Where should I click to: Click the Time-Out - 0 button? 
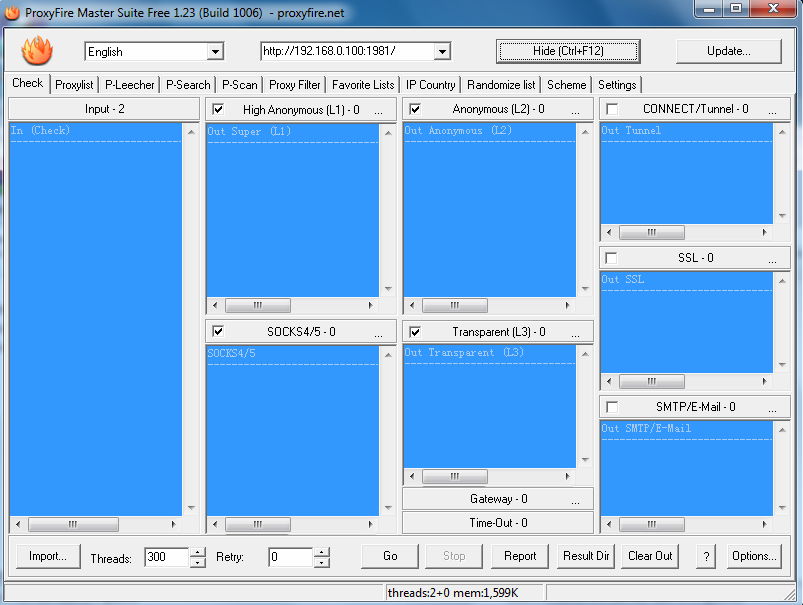click(498, 523)
